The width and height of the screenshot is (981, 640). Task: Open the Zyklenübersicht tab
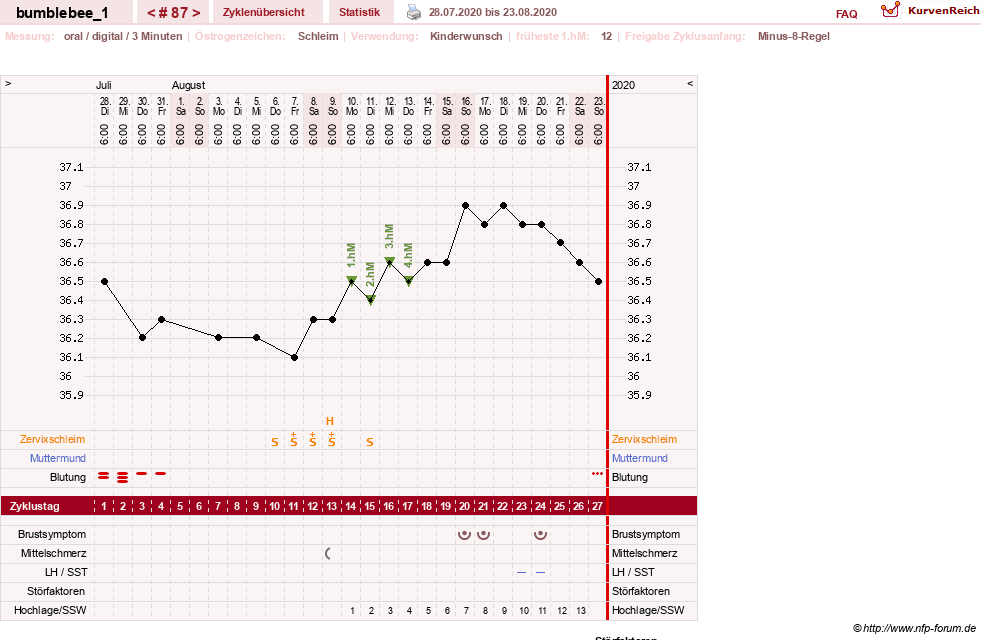pyautogui.click(x=263, y=12)
